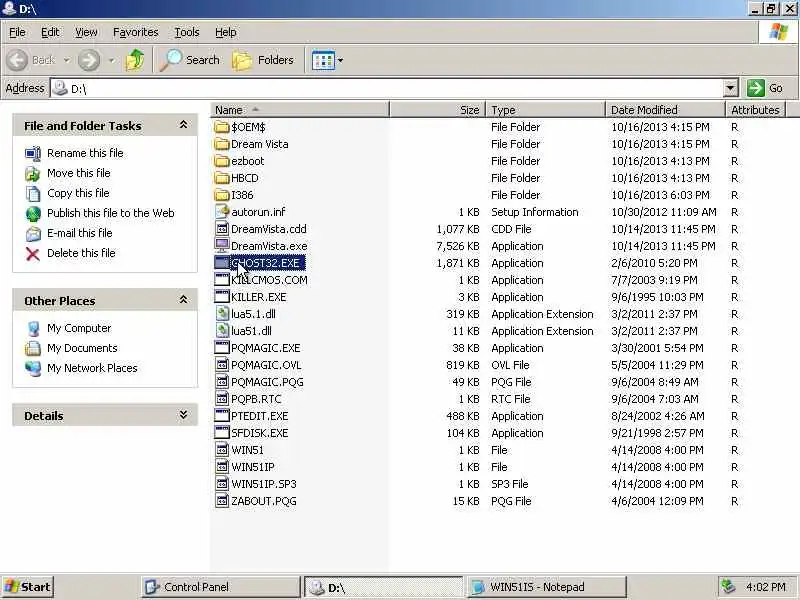Toggle the Folders pane button
This screenshot has width=800, height=600.
pos(263,60)
